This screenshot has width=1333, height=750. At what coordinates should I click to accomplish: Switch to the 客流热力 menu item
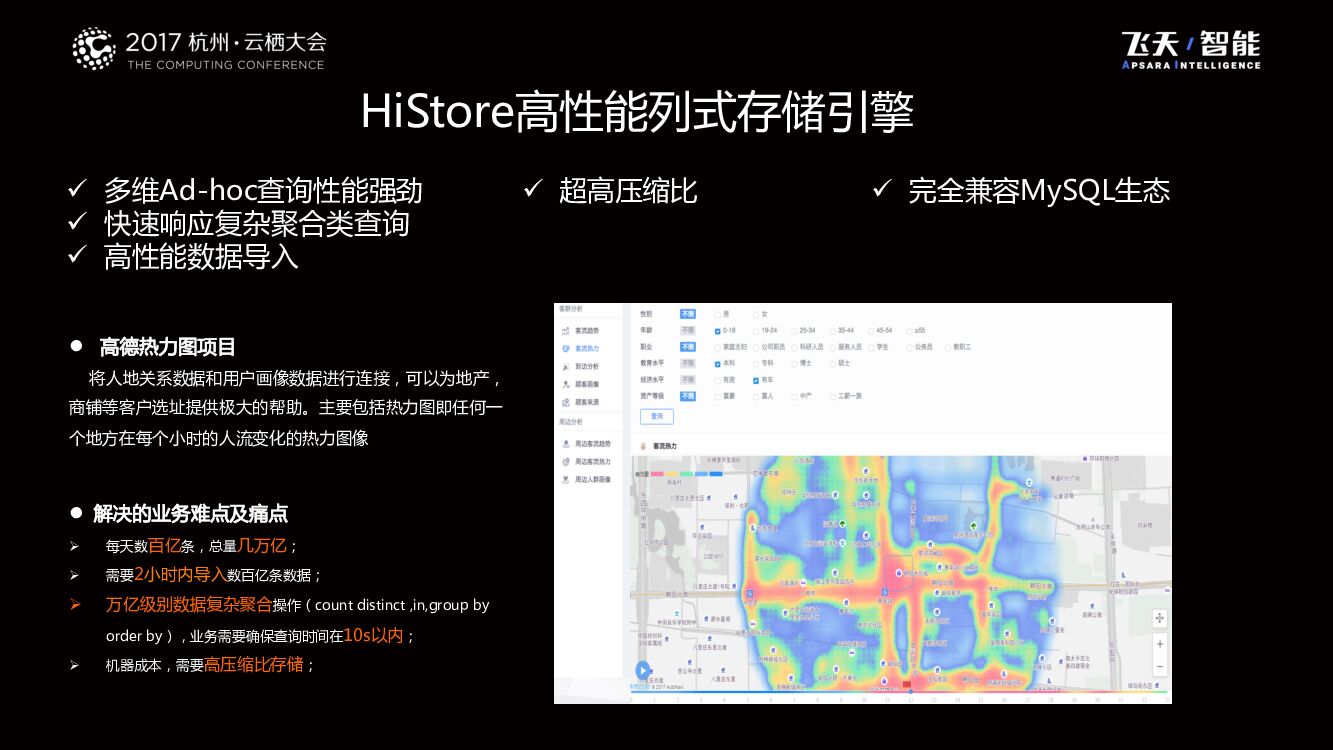586,348
